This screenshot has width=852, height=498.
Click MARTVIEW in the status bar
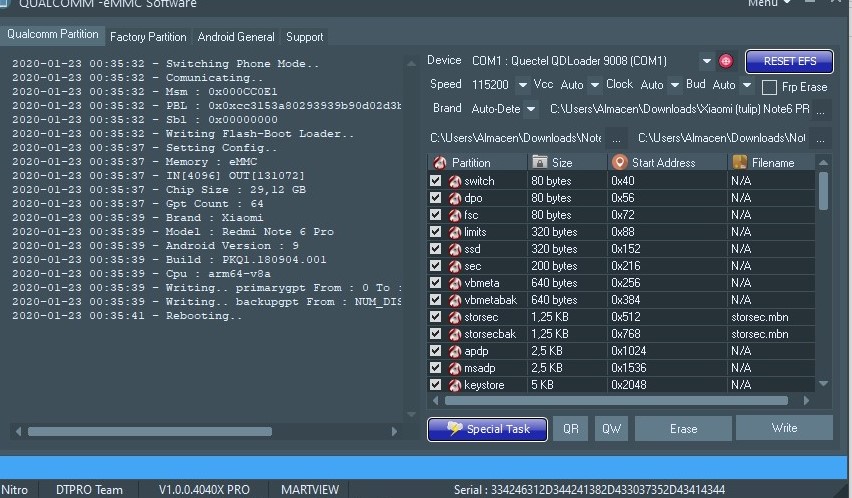(310, 490)
